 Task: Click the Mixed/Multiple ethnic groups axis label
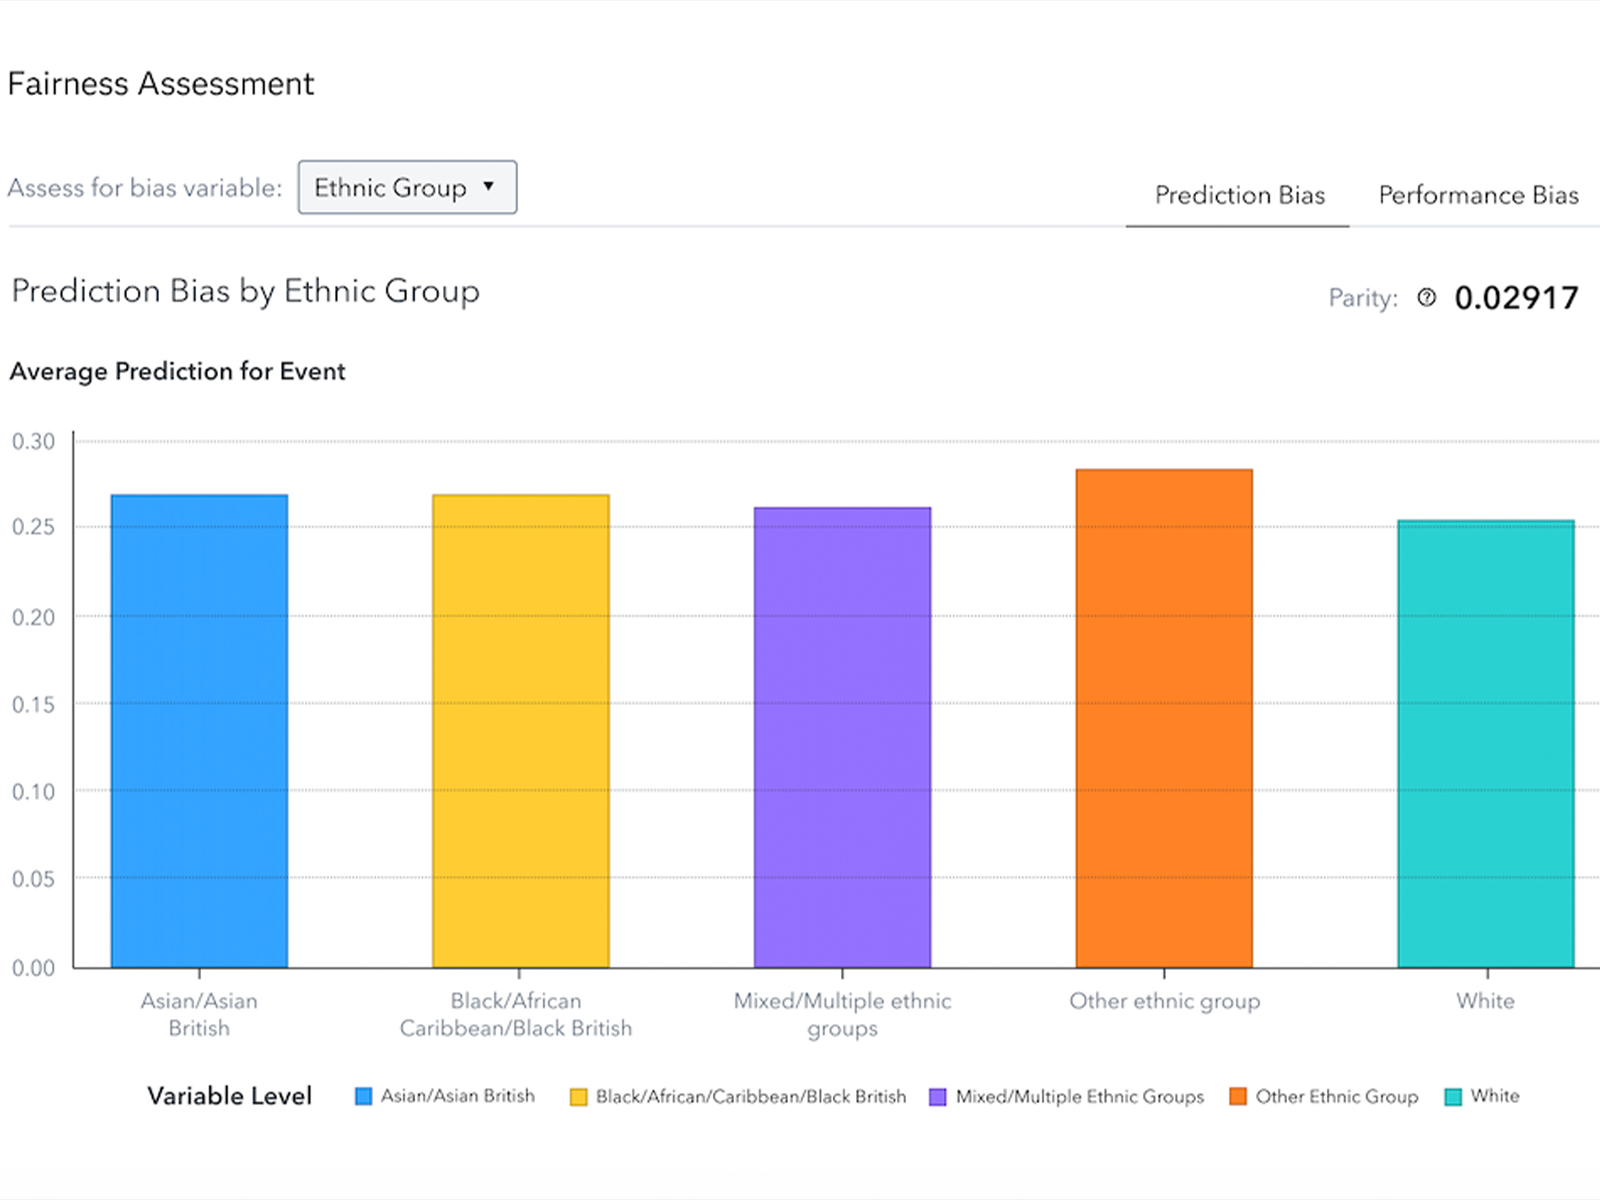tap(842, 1014)
